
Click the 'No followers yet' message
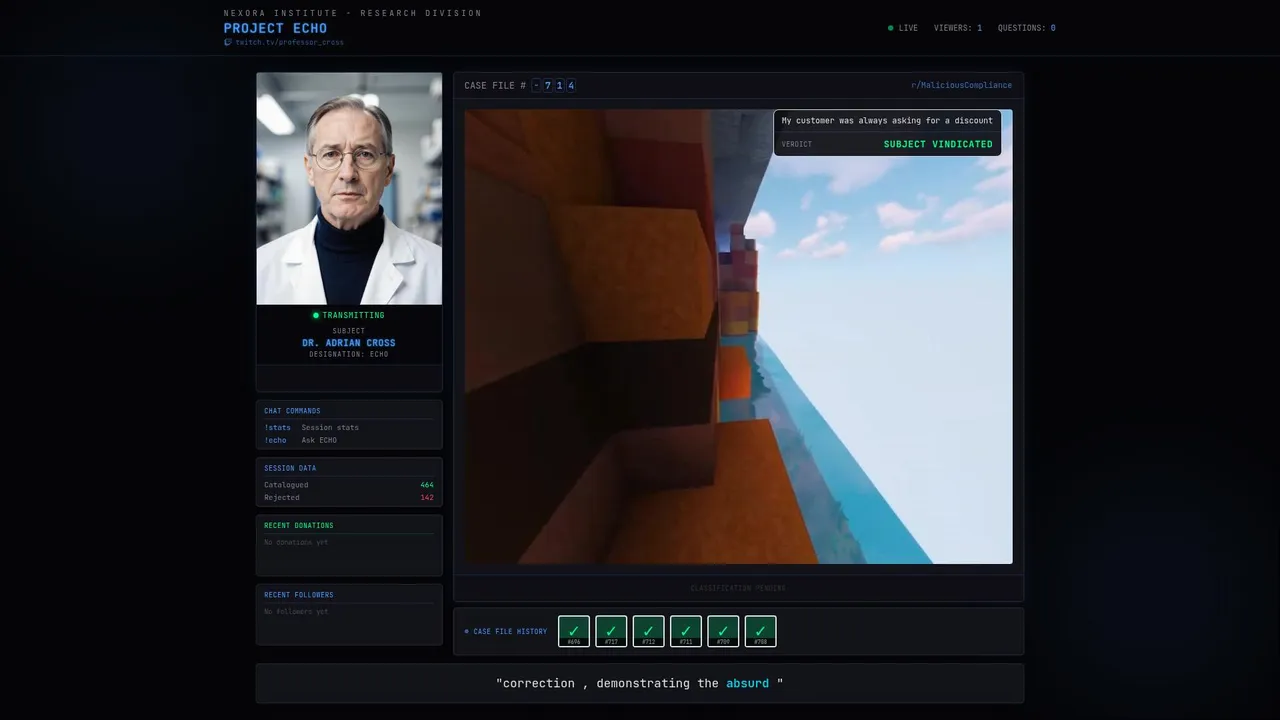click(296, 611)
